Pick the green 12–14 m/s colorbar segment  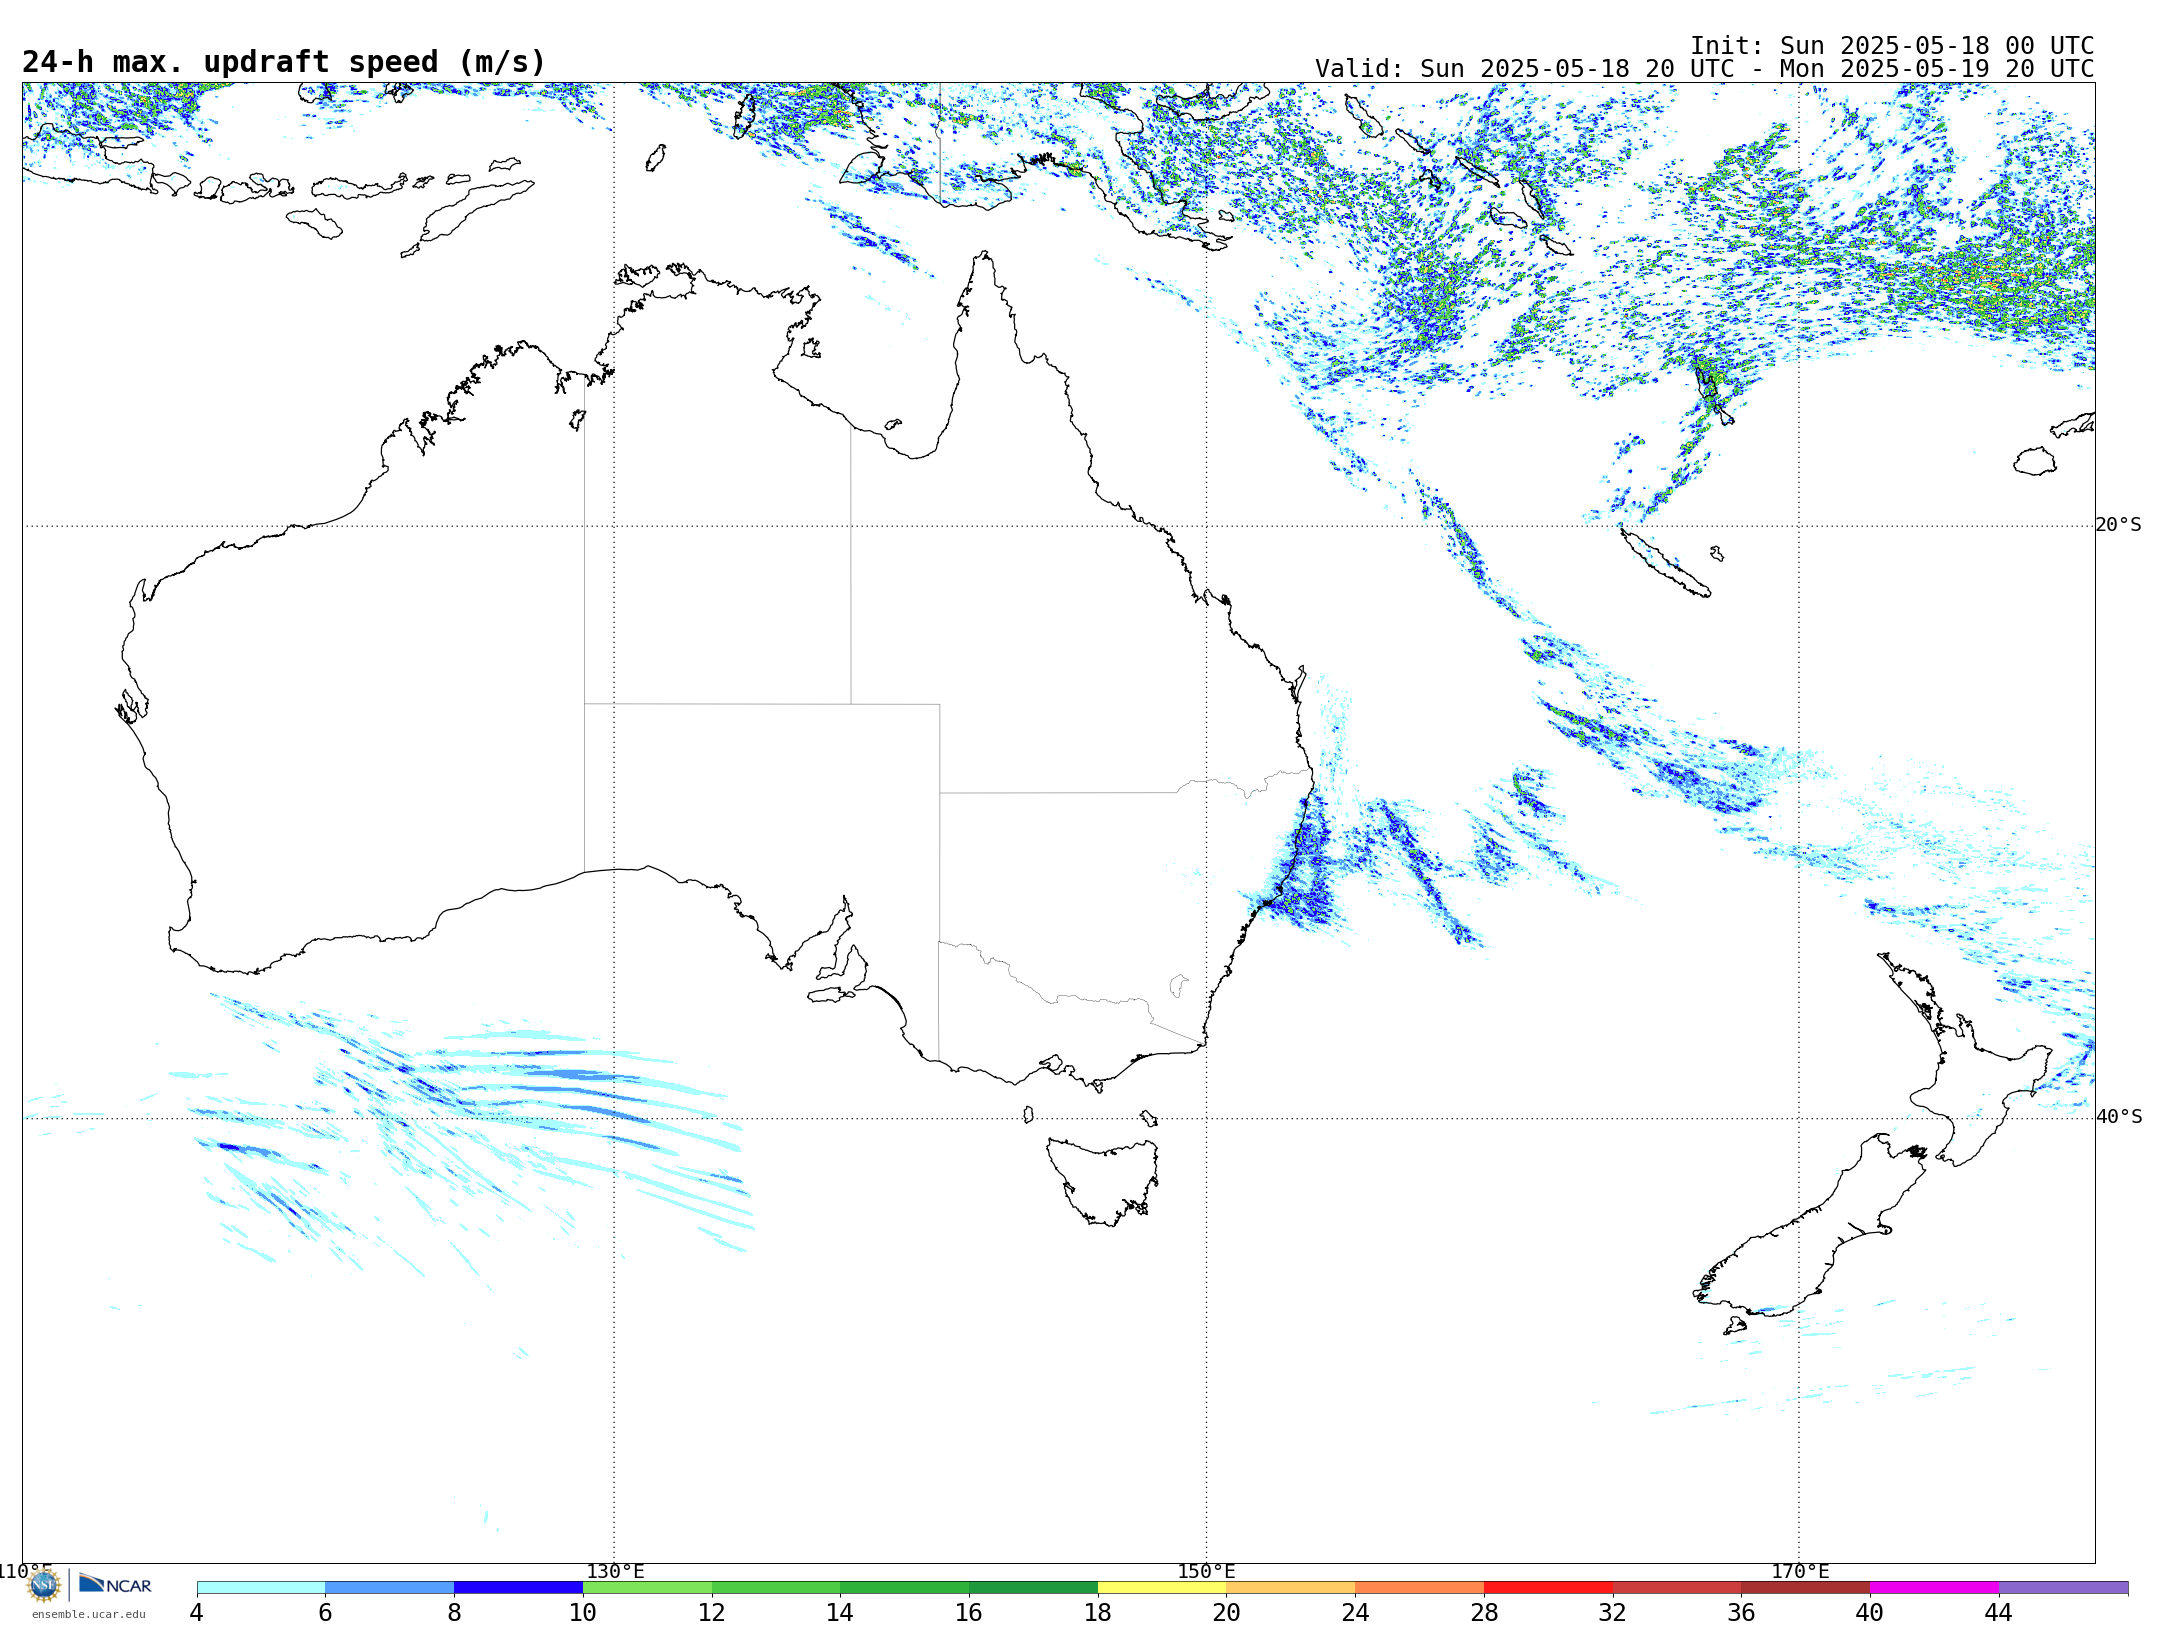(776, 1587)
